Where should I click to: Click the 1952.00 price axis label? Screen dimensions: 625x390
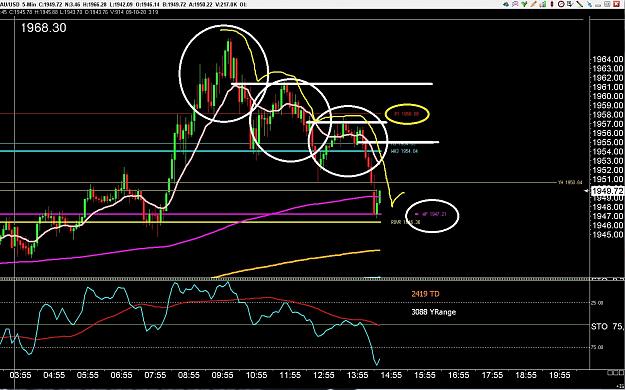click(608, 170)
